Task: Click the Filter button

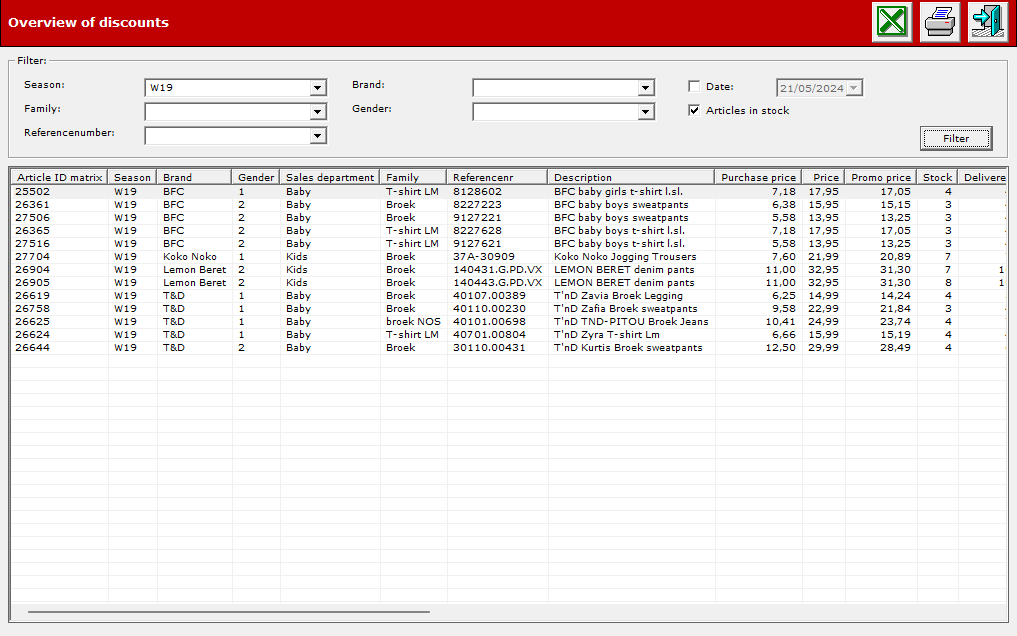Action: coord(956,138)
